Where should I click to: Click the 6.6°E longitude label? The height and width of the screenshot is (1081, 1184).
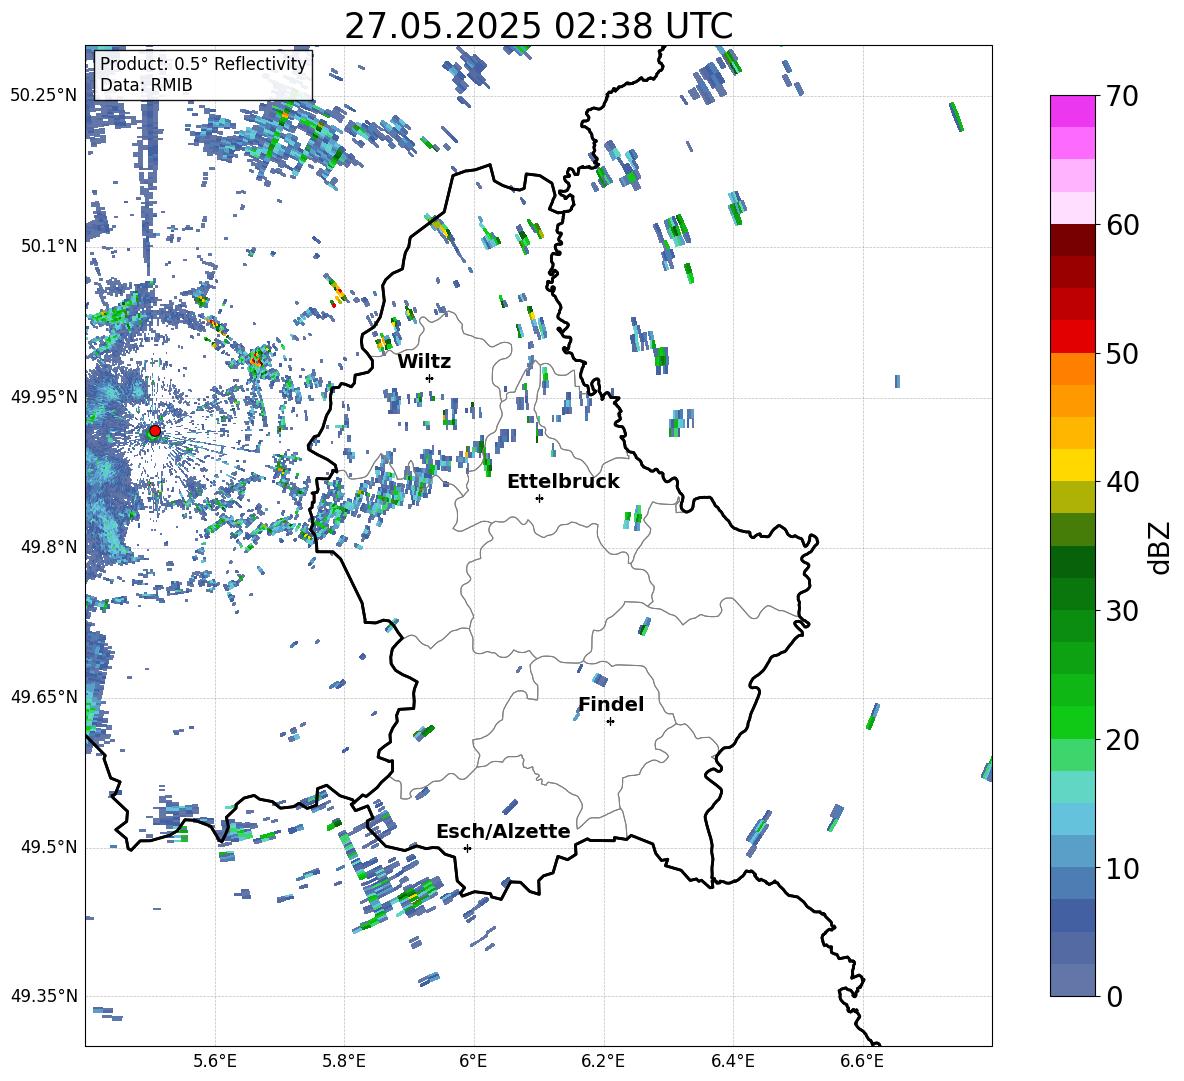[x=862, y=1061]
